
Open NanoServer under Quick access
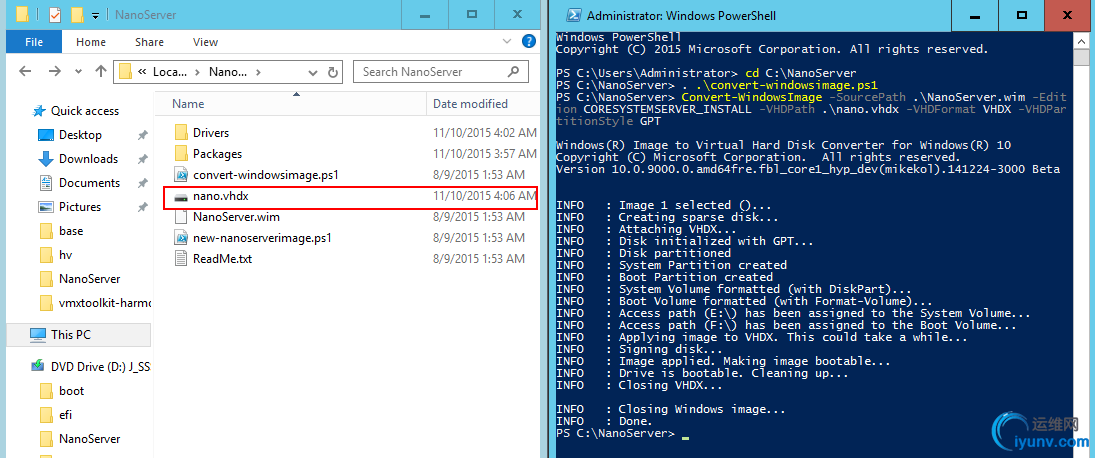tap(89, 279)
